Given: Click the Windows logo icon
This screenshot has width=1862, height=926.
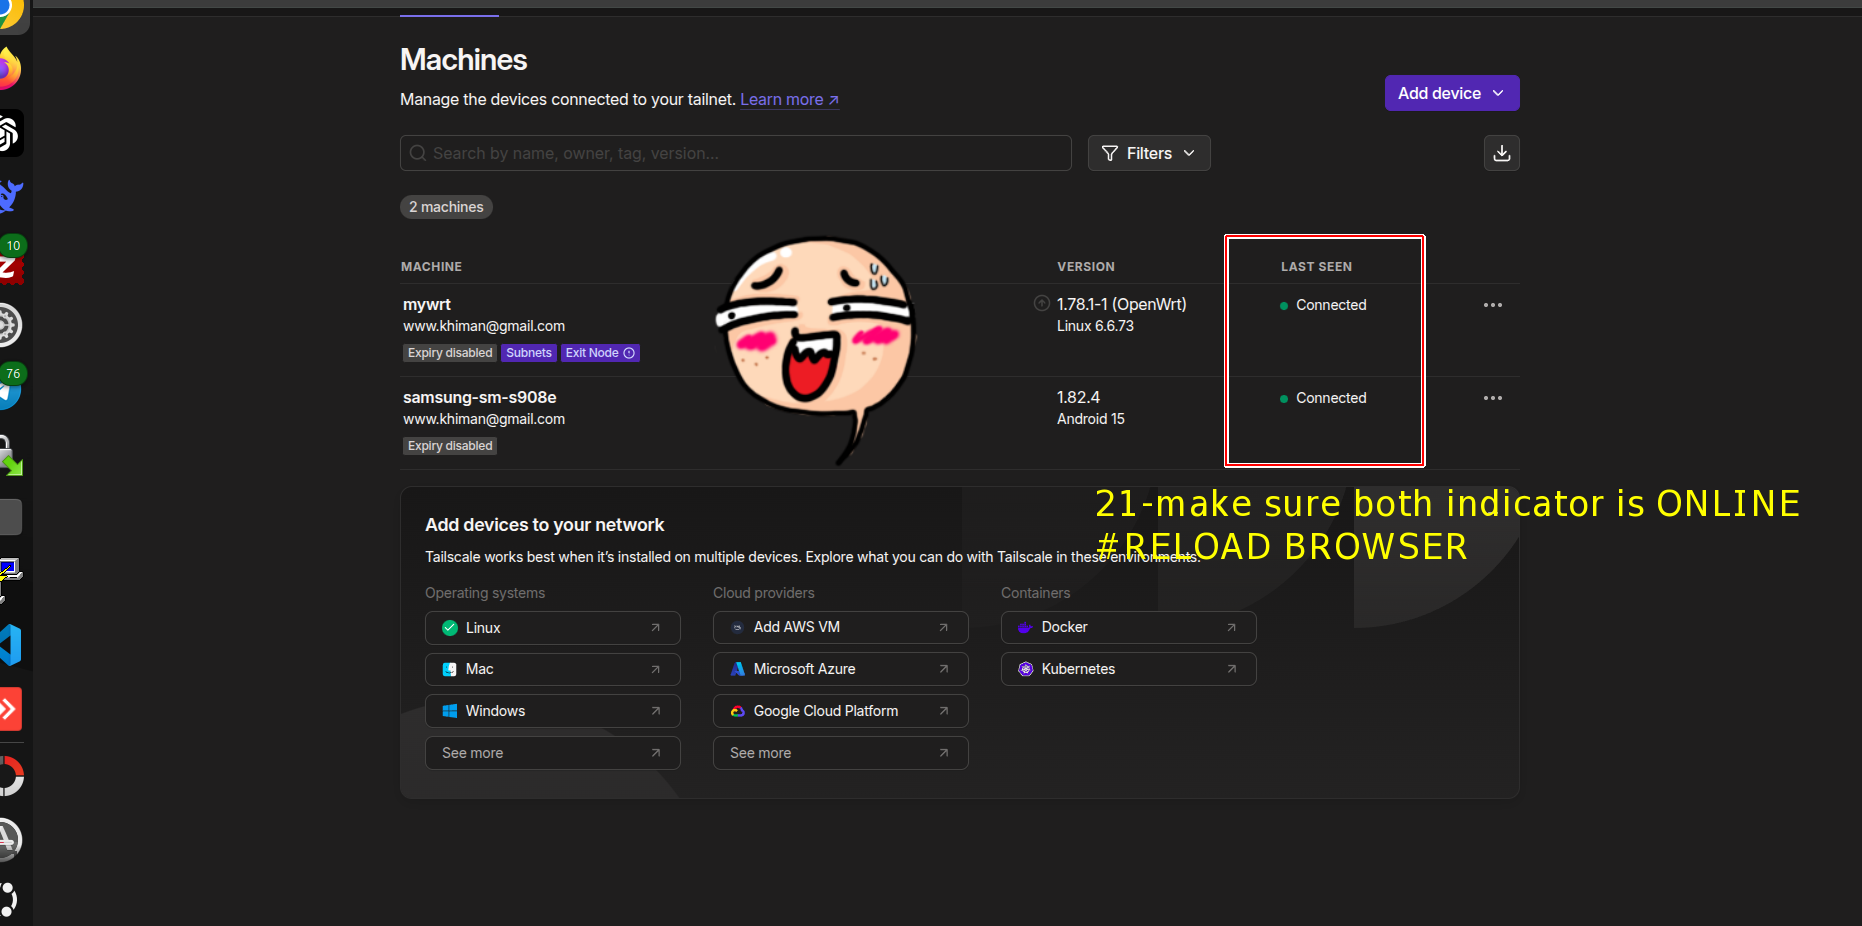Looking at the screenshot, I should coord(450,711).
